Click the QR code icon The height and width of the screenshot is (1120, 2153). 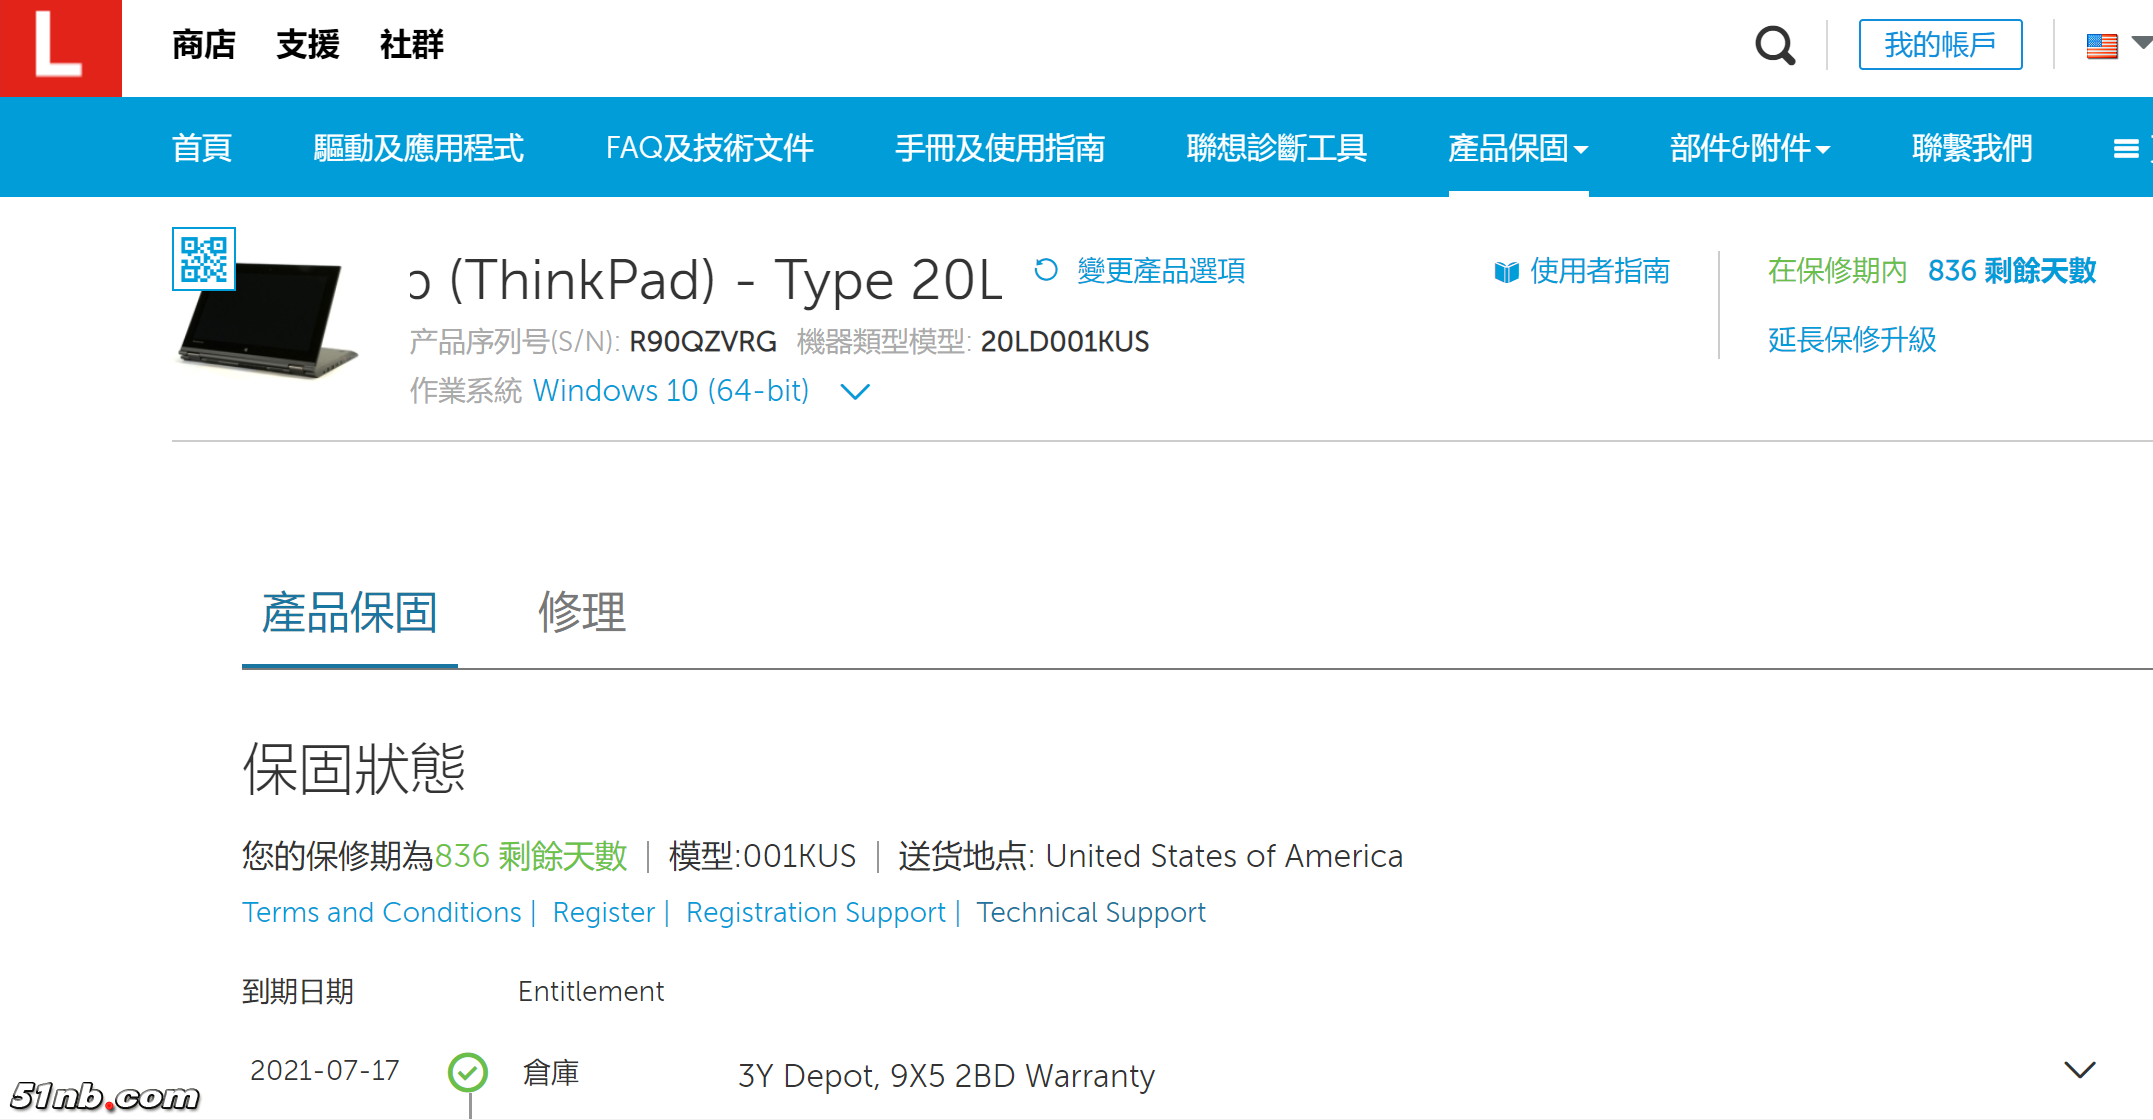[x=204, y=259]
